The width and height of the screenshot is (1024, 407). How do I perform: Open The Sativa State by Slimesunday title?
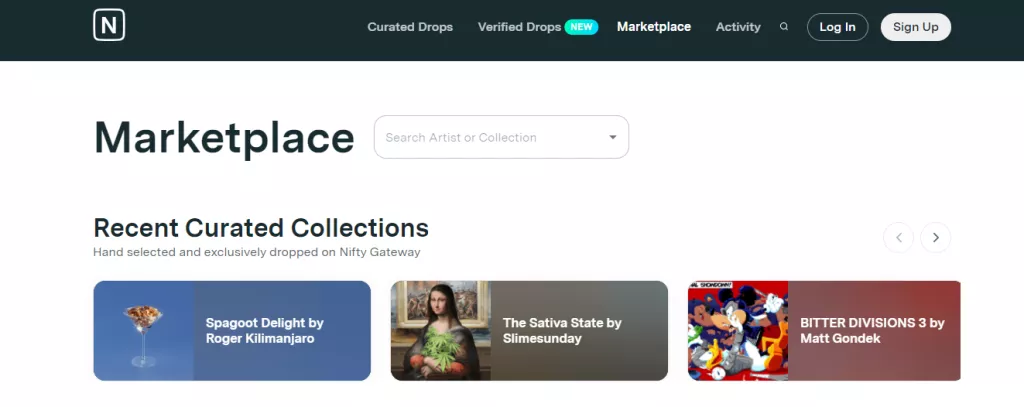(562, 330)
